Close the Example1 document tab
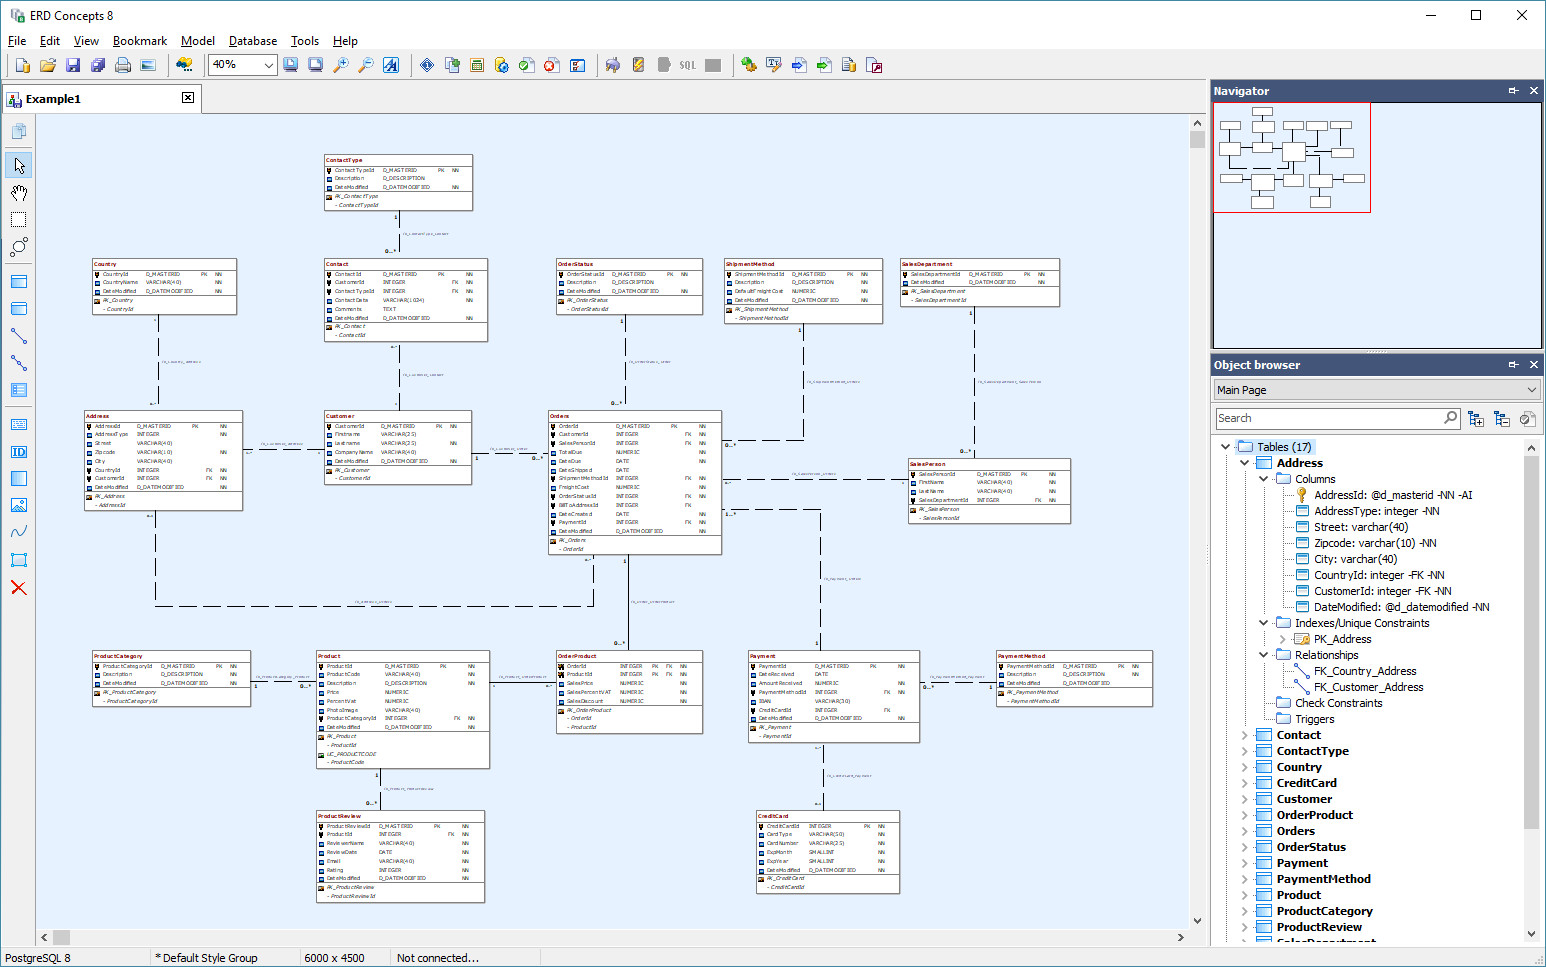The image size is (1546, 967). click(188, 98)
